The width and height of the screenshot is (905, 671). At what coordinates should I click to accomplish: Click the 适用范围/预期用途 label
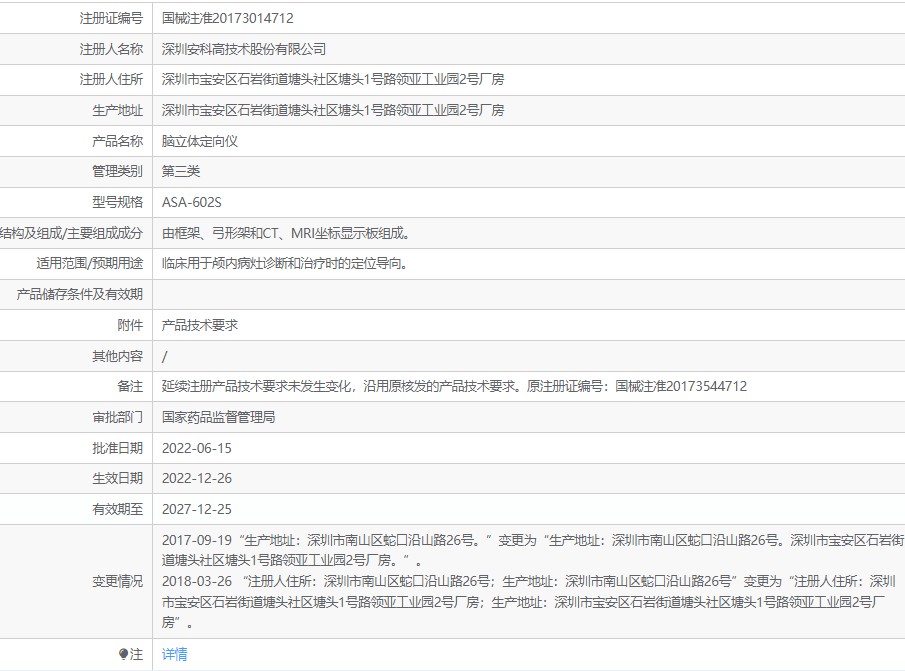pyautogui.click(x=89, y=264)
